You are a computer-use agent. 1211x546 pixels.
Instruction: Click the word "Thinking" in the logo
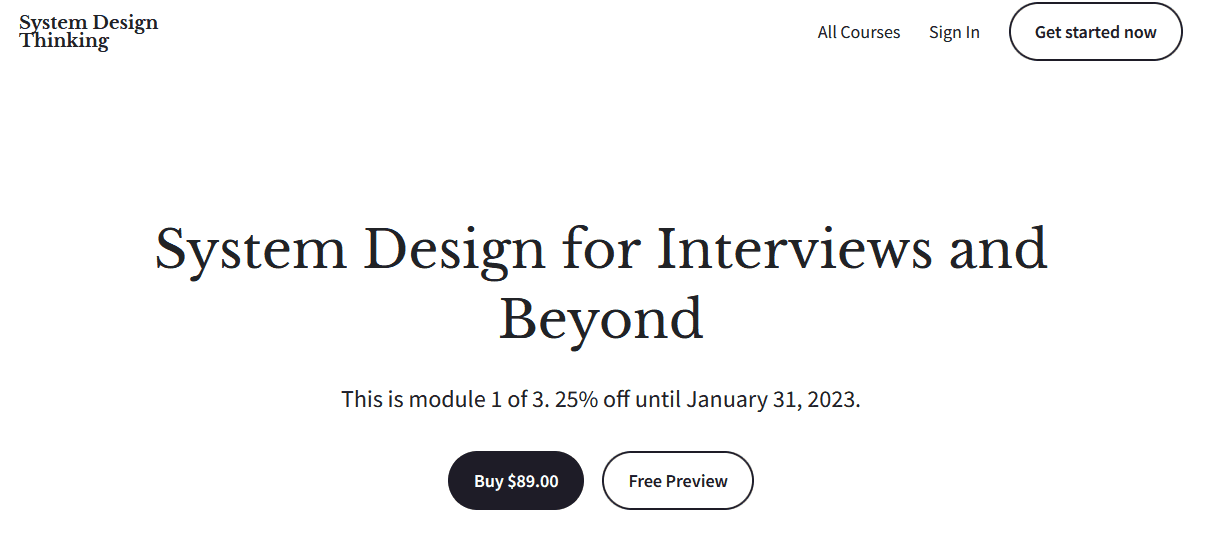[x=64, y=41]
